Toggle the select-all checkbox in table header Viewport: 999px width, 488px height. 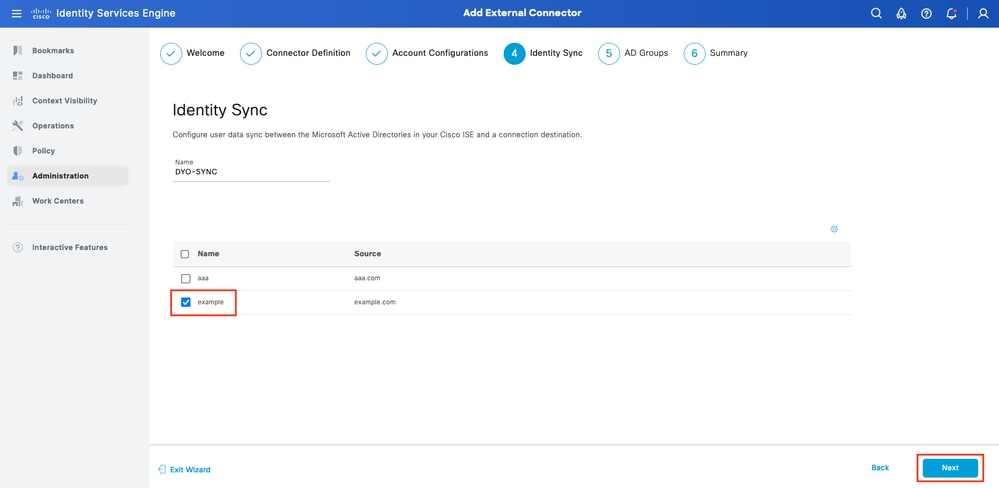pyautogui.click(x=185, y=254)
